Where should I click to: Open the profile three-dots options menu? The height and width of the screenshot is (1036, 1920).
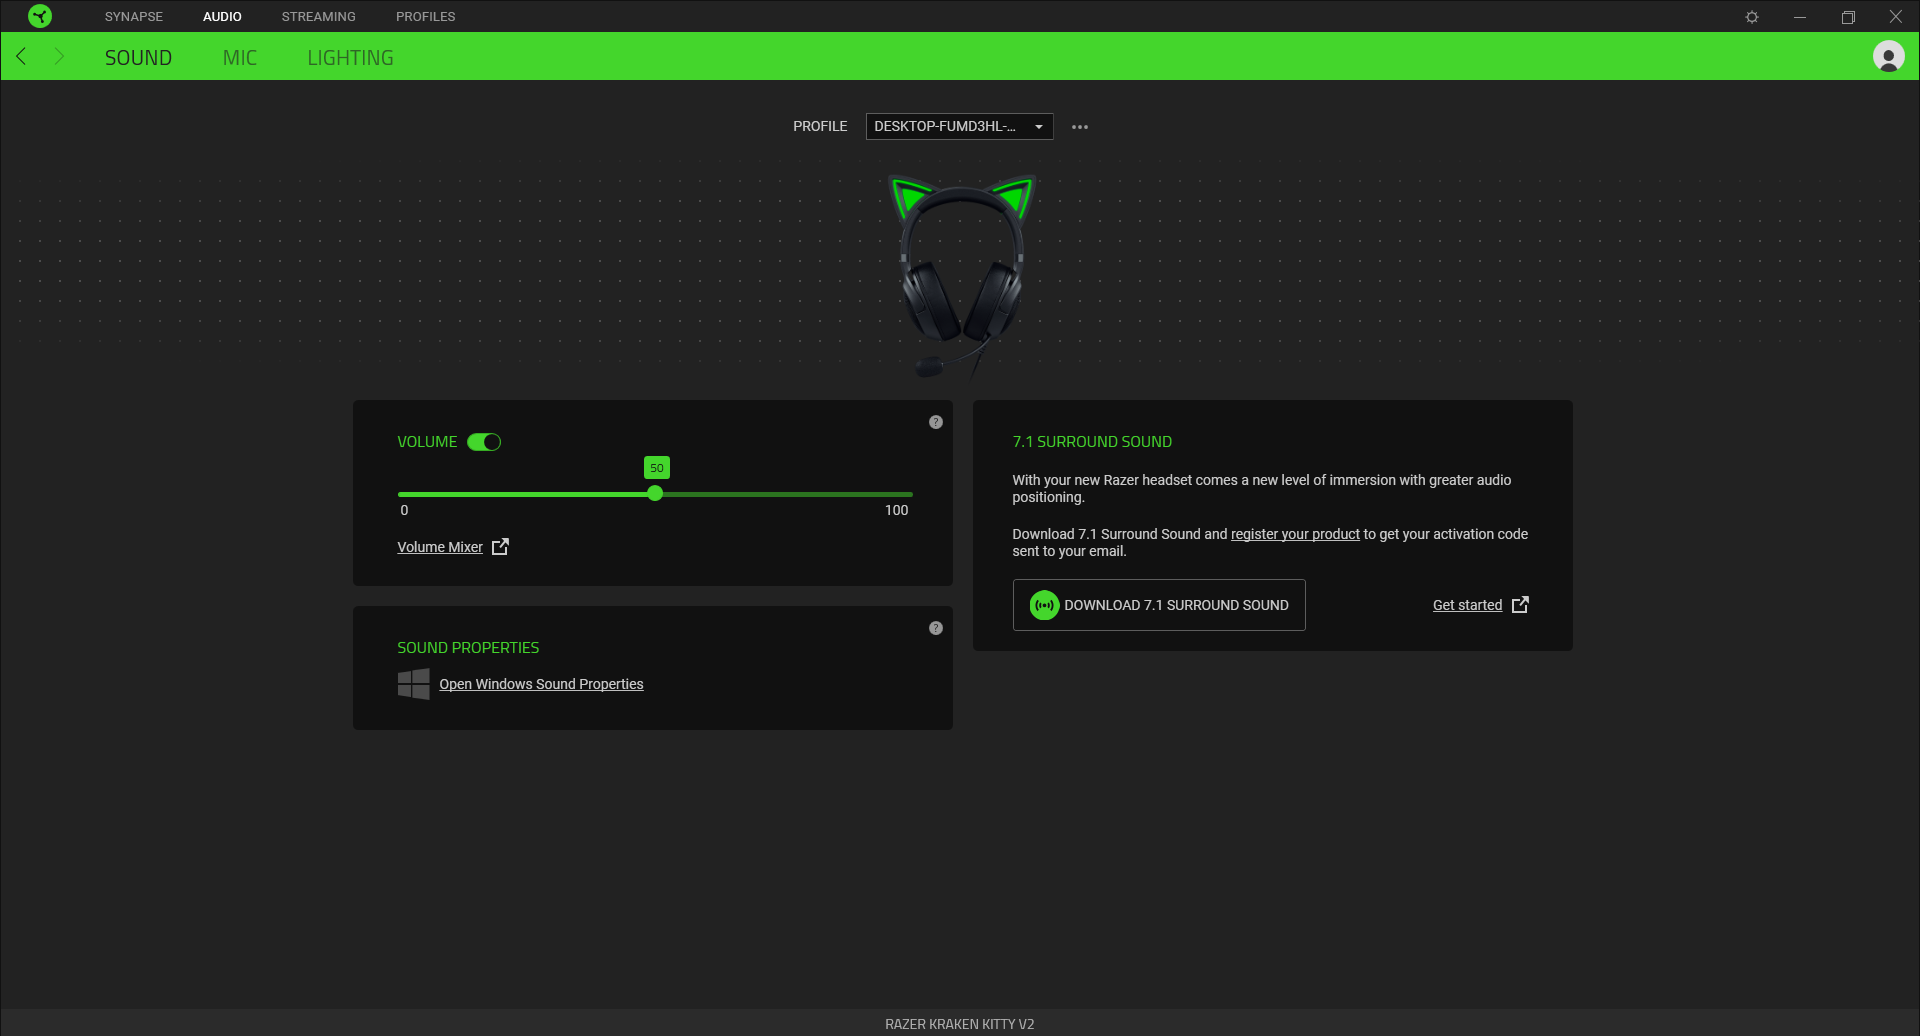click(1079, 127)
